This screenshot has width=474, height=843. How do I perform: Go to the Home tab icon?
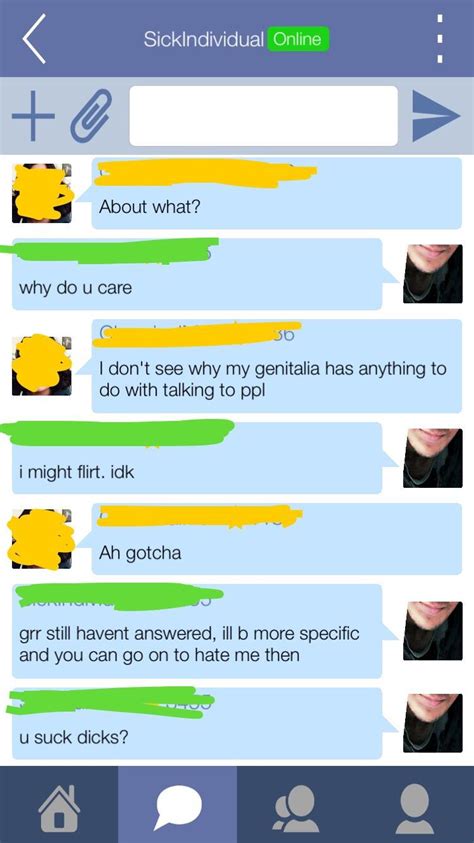[59, 806]
